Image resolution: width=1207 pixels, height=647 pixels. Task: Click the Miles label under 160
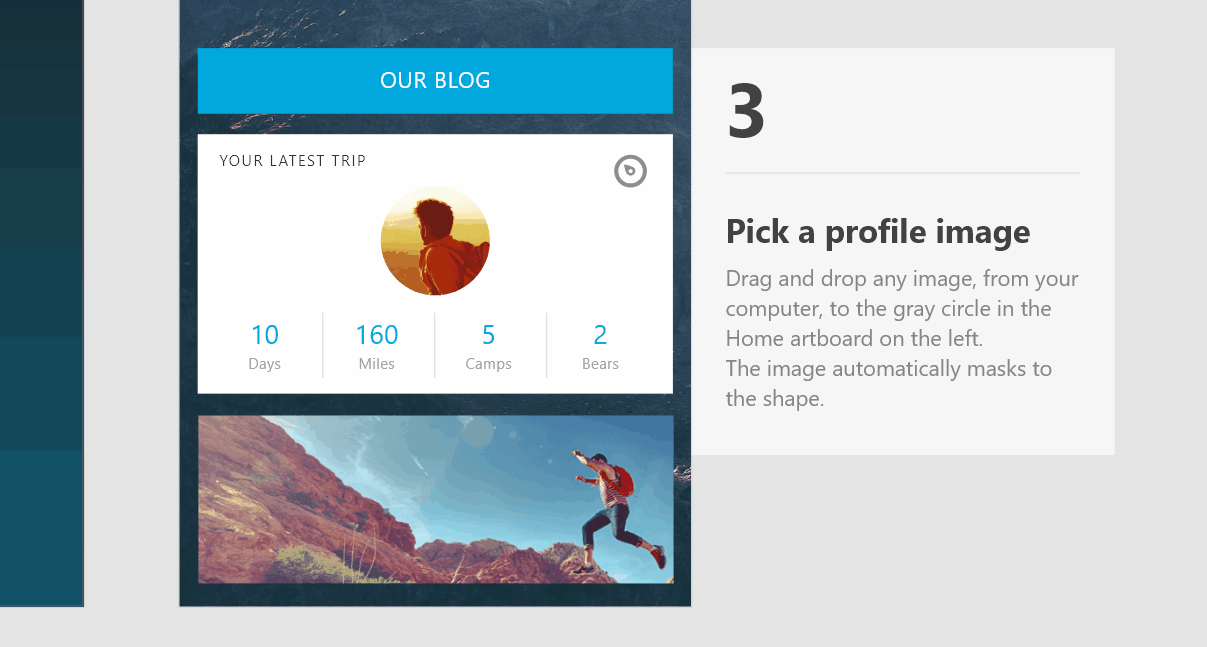(x=377, y=364)
